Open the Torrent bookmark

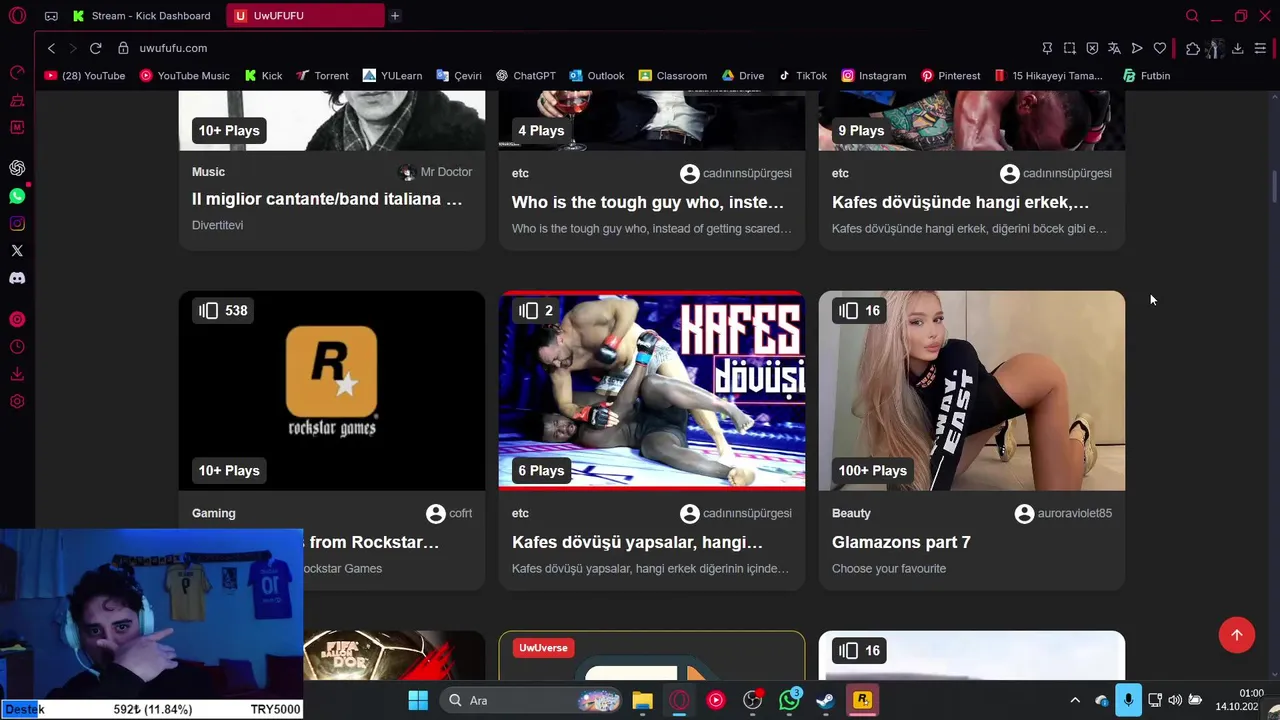(323, 76)
